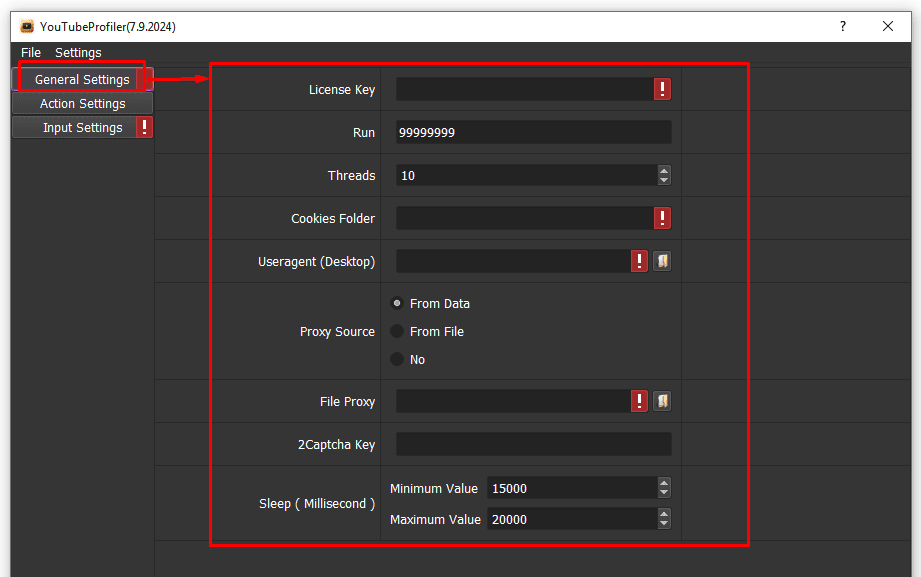Click the 'File Proxy' label text
Screen dimensions: 921x577
(x=347, y=401)
